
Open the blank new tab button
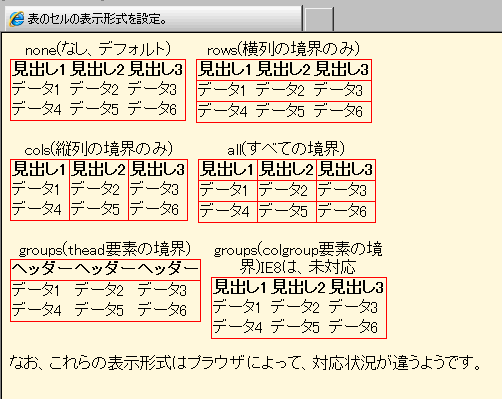pos(319,20)
